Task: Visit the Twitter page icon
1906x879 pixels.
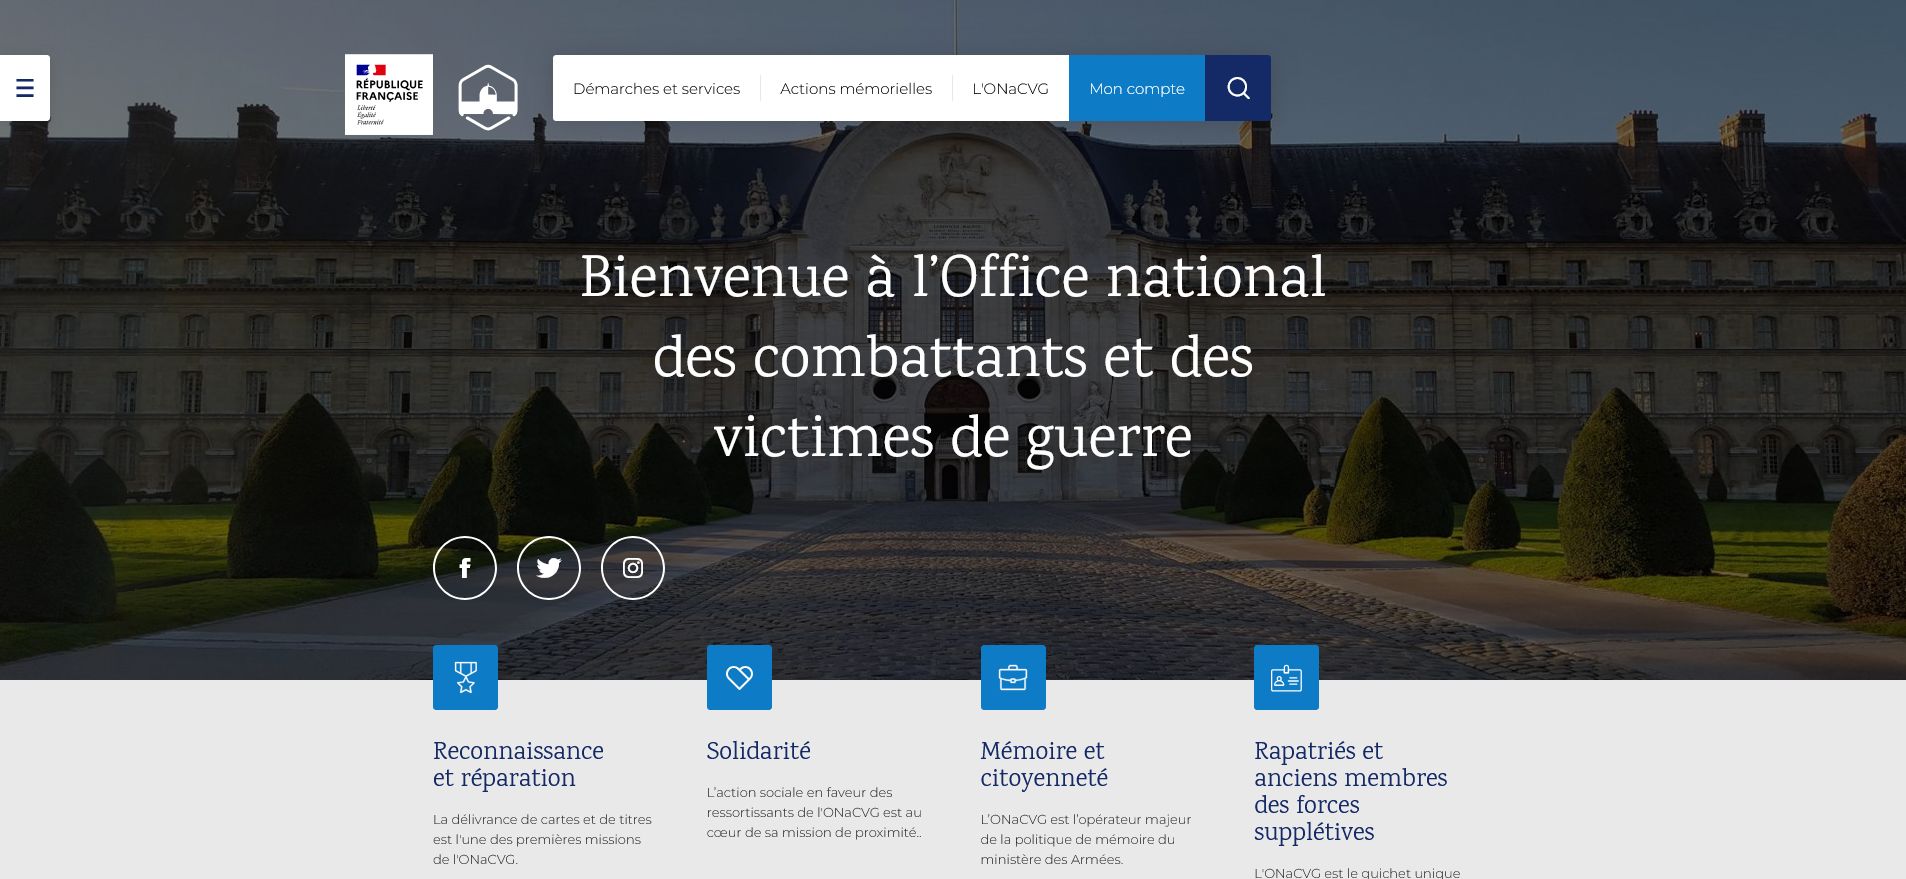Action: pyautogui.click(x=549, y=568)
